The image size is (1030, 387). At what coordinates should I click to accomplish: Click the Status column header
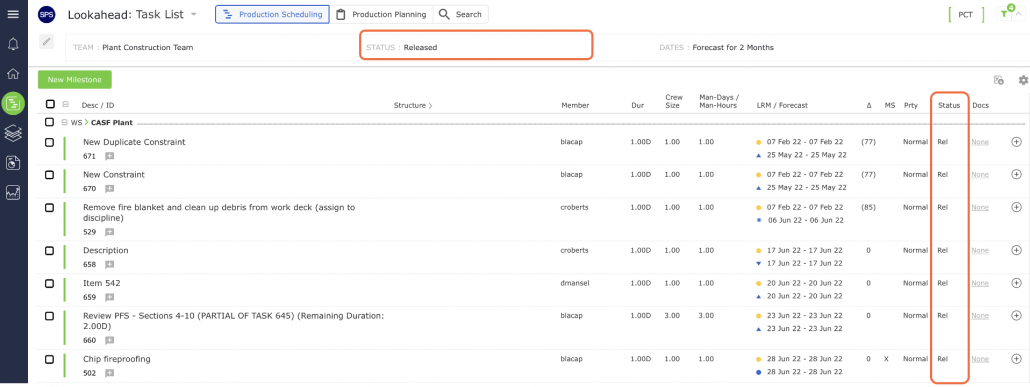(x=949, y=105)
